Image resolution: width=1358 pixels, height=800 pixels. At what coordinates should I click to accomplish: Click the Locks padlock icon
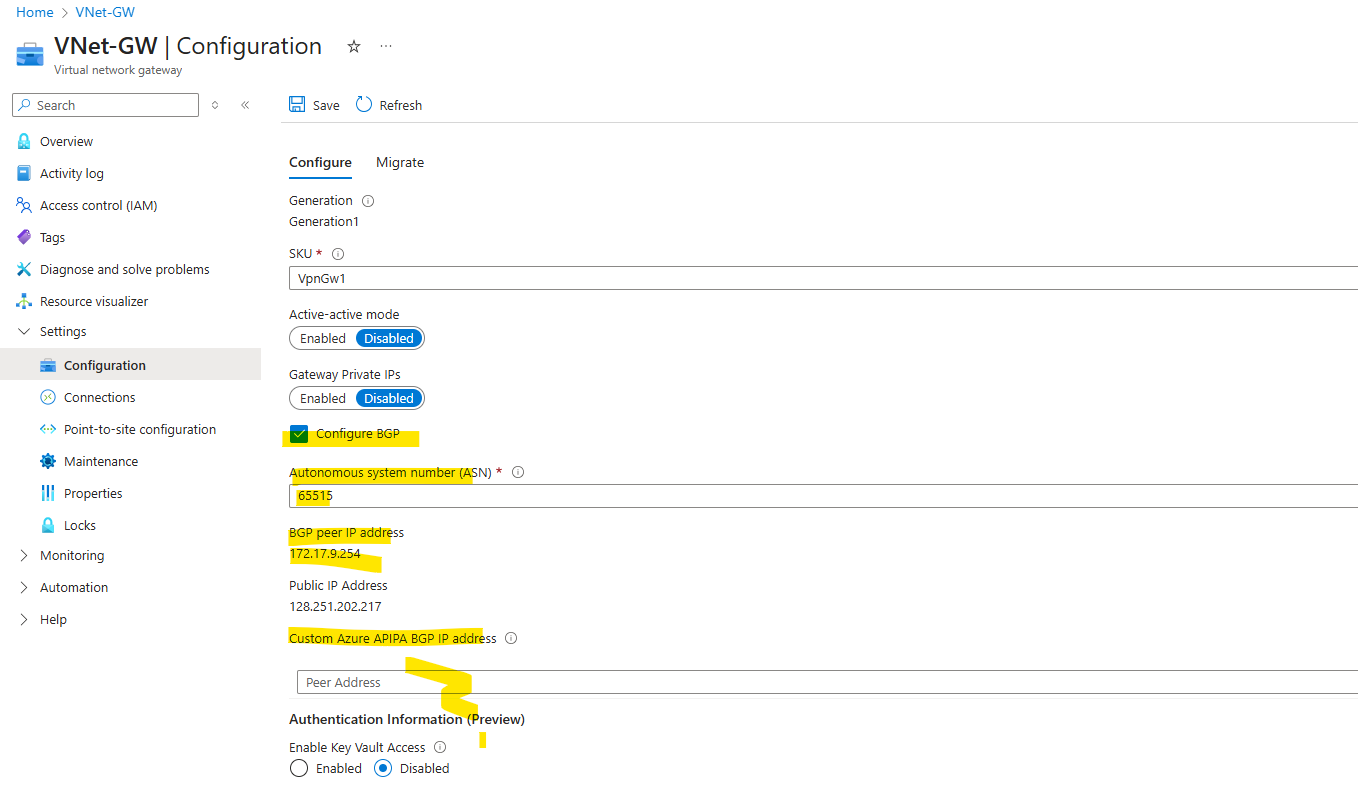point(48,526)
